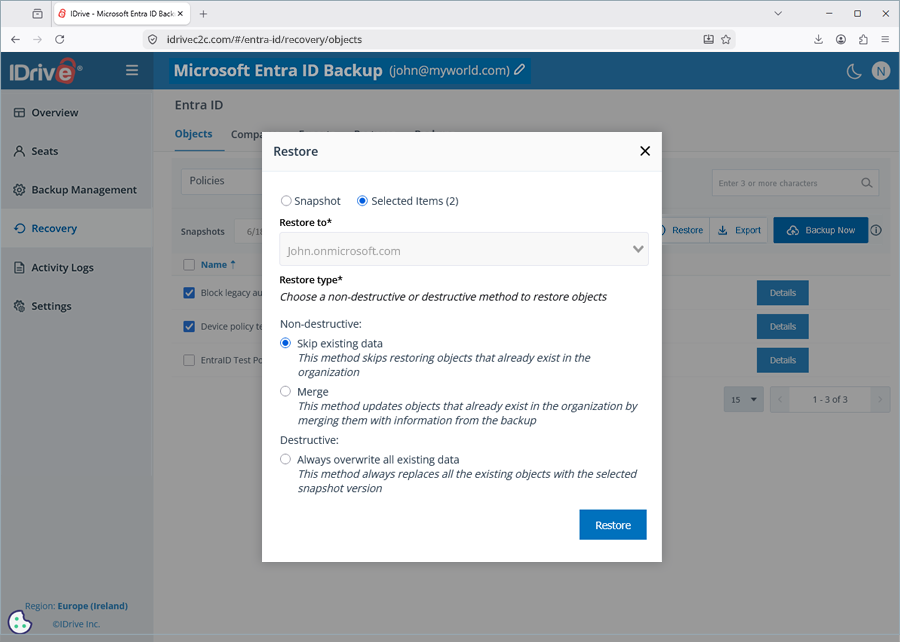Switch to dark mode moon icon

point(854,71)
